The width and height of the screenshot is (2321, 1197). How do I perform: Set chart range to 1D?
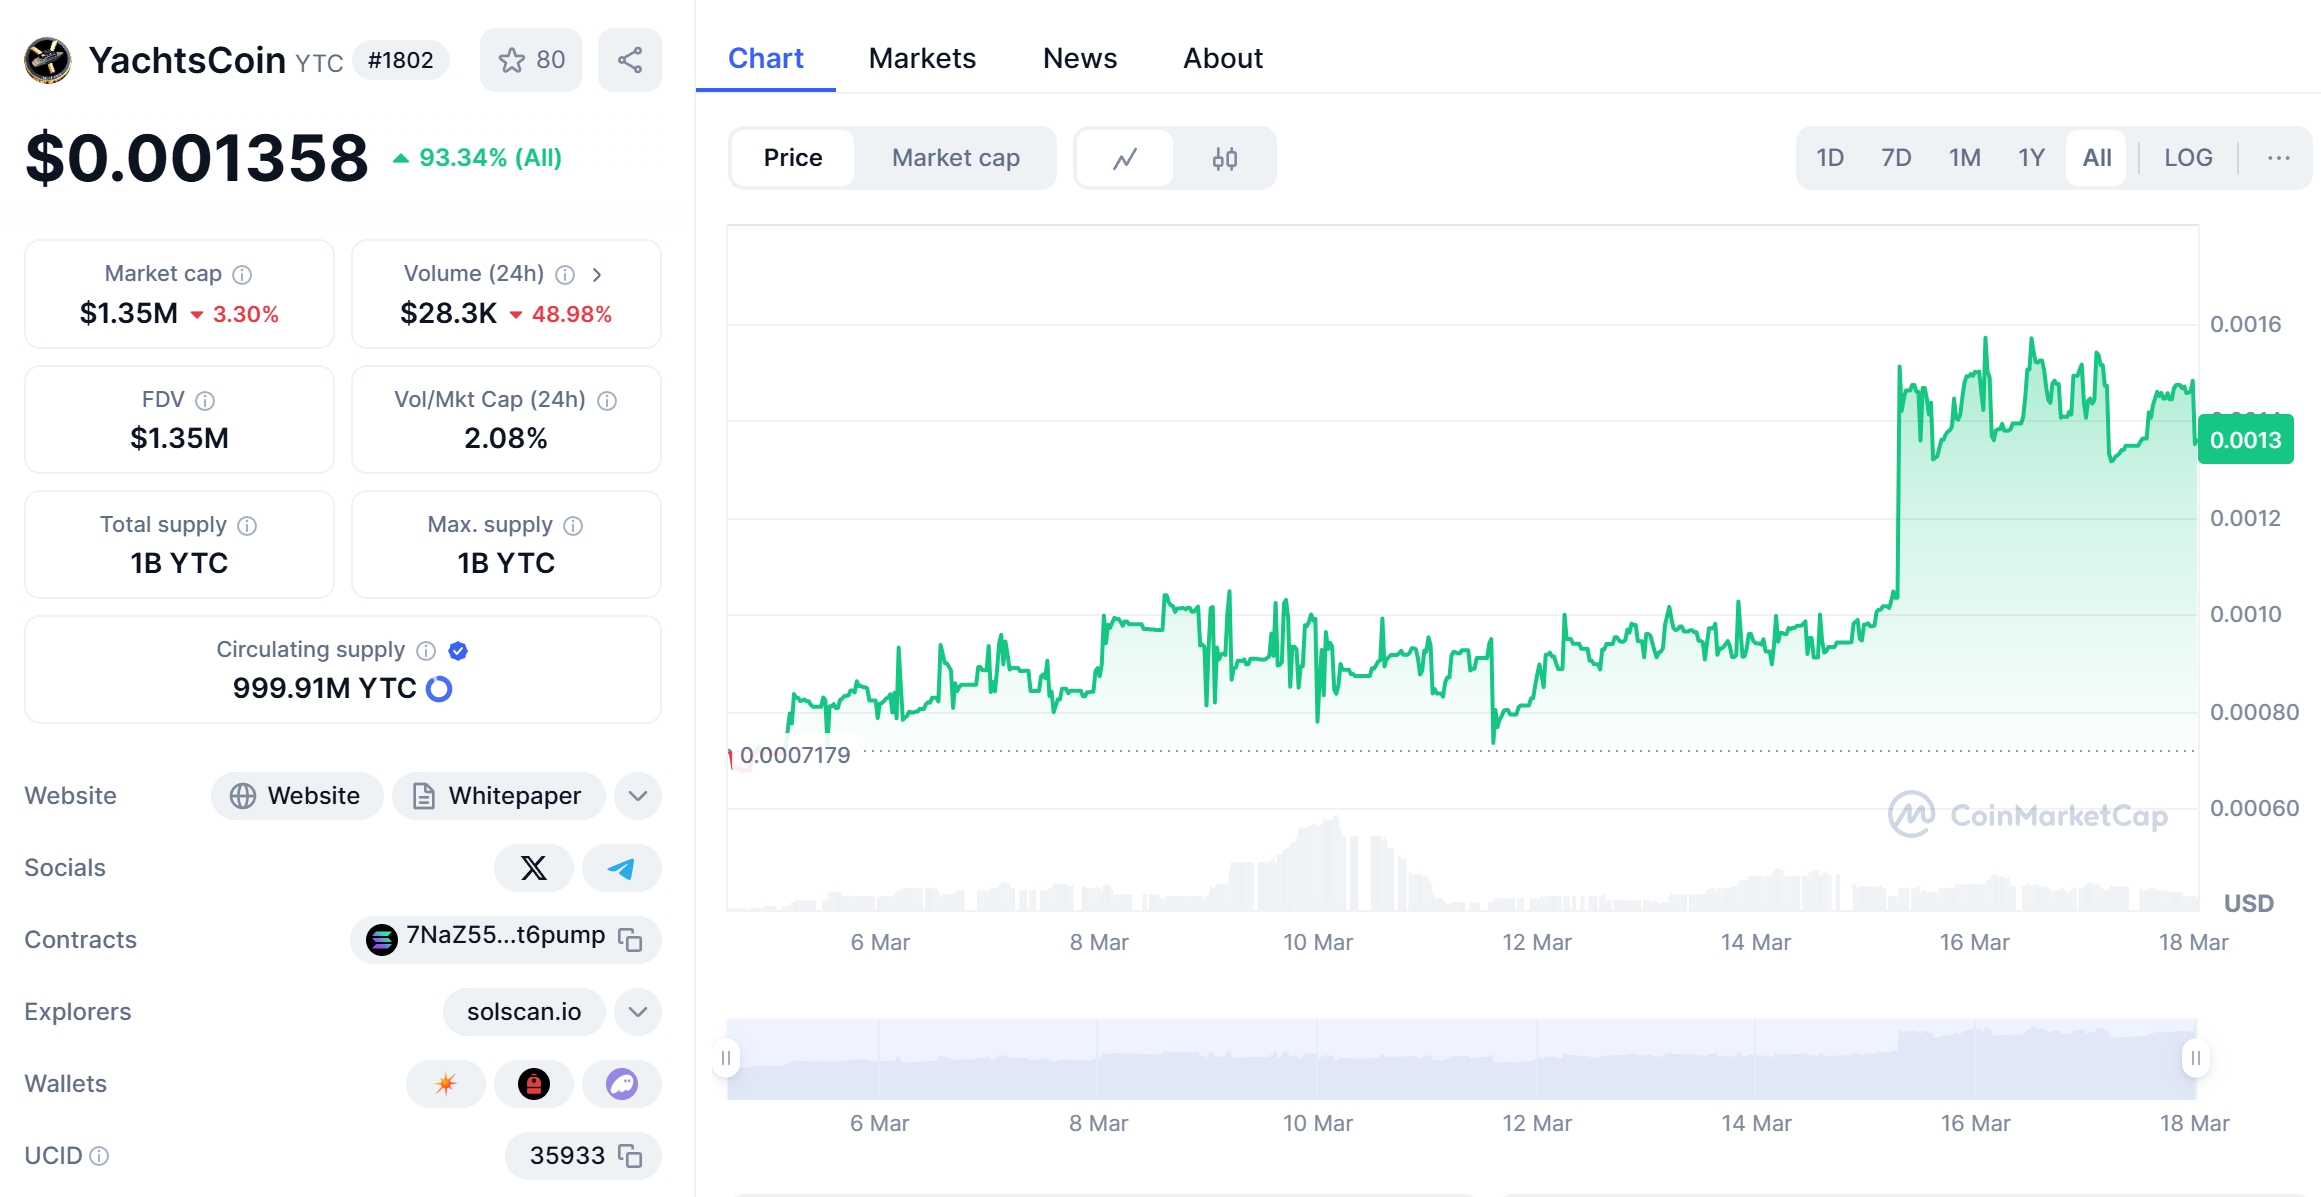(1830, 158)
